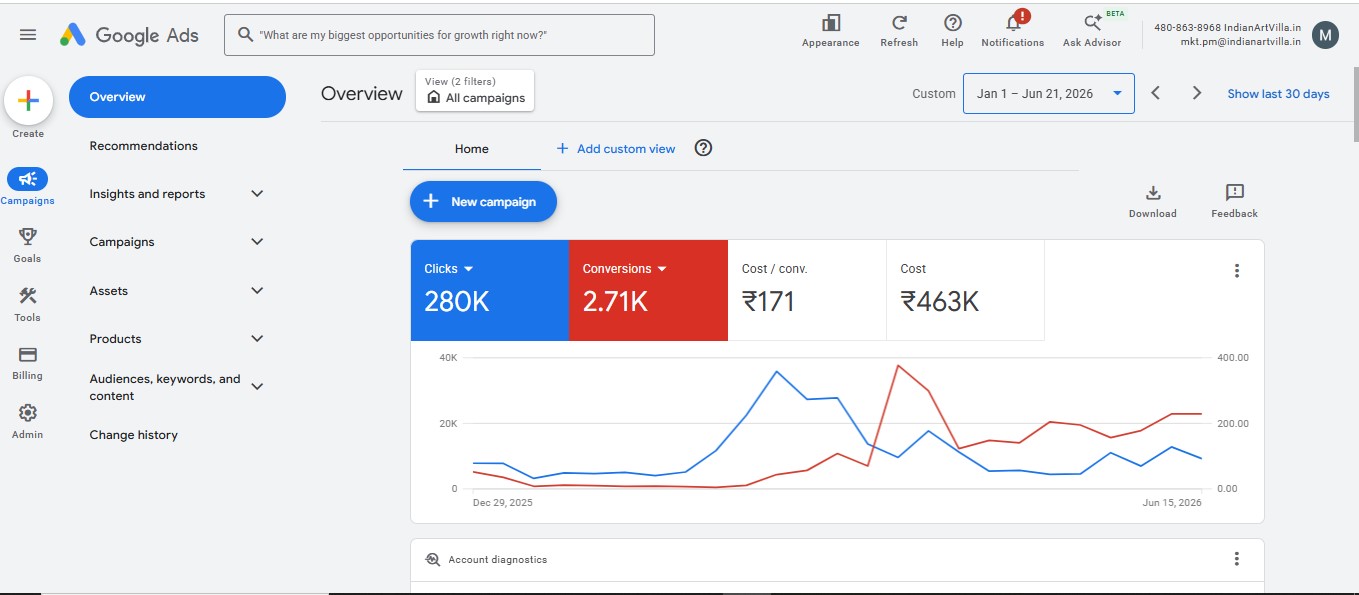Image resolution: width=1359 pixels, height=595 pixels.
Task: Click the Account diagnostics icon
Action: tap(433, 560)
